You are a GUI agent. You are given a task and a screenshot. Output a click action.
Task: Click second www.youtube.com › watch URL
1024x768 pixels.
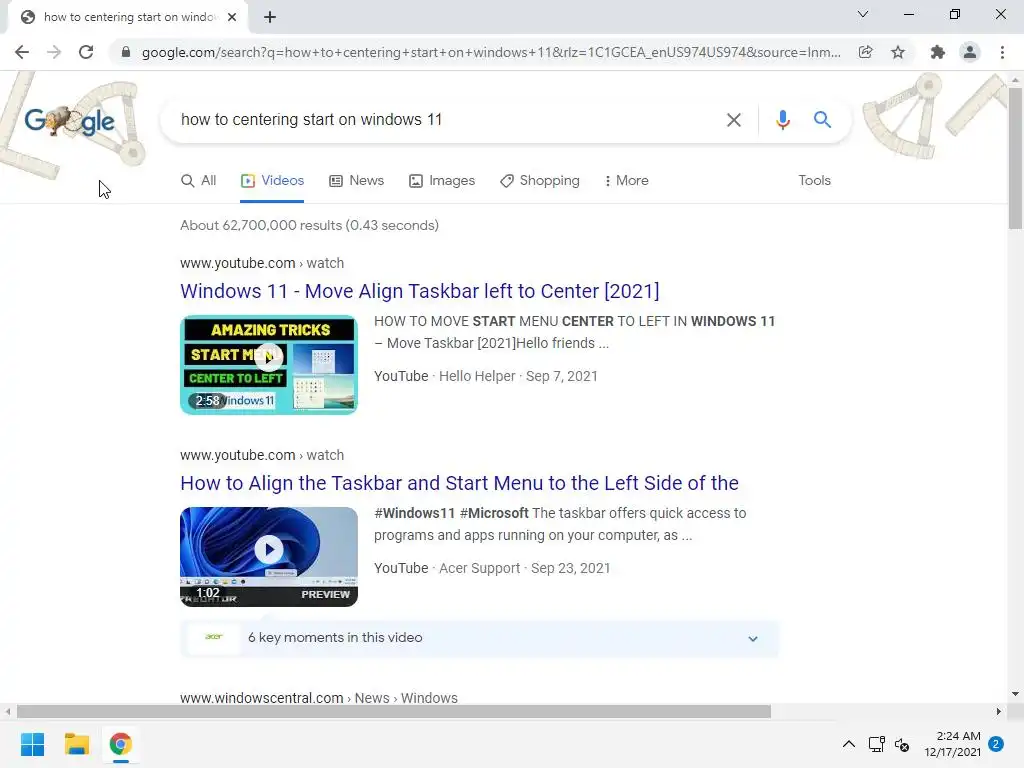coord(262,455)
